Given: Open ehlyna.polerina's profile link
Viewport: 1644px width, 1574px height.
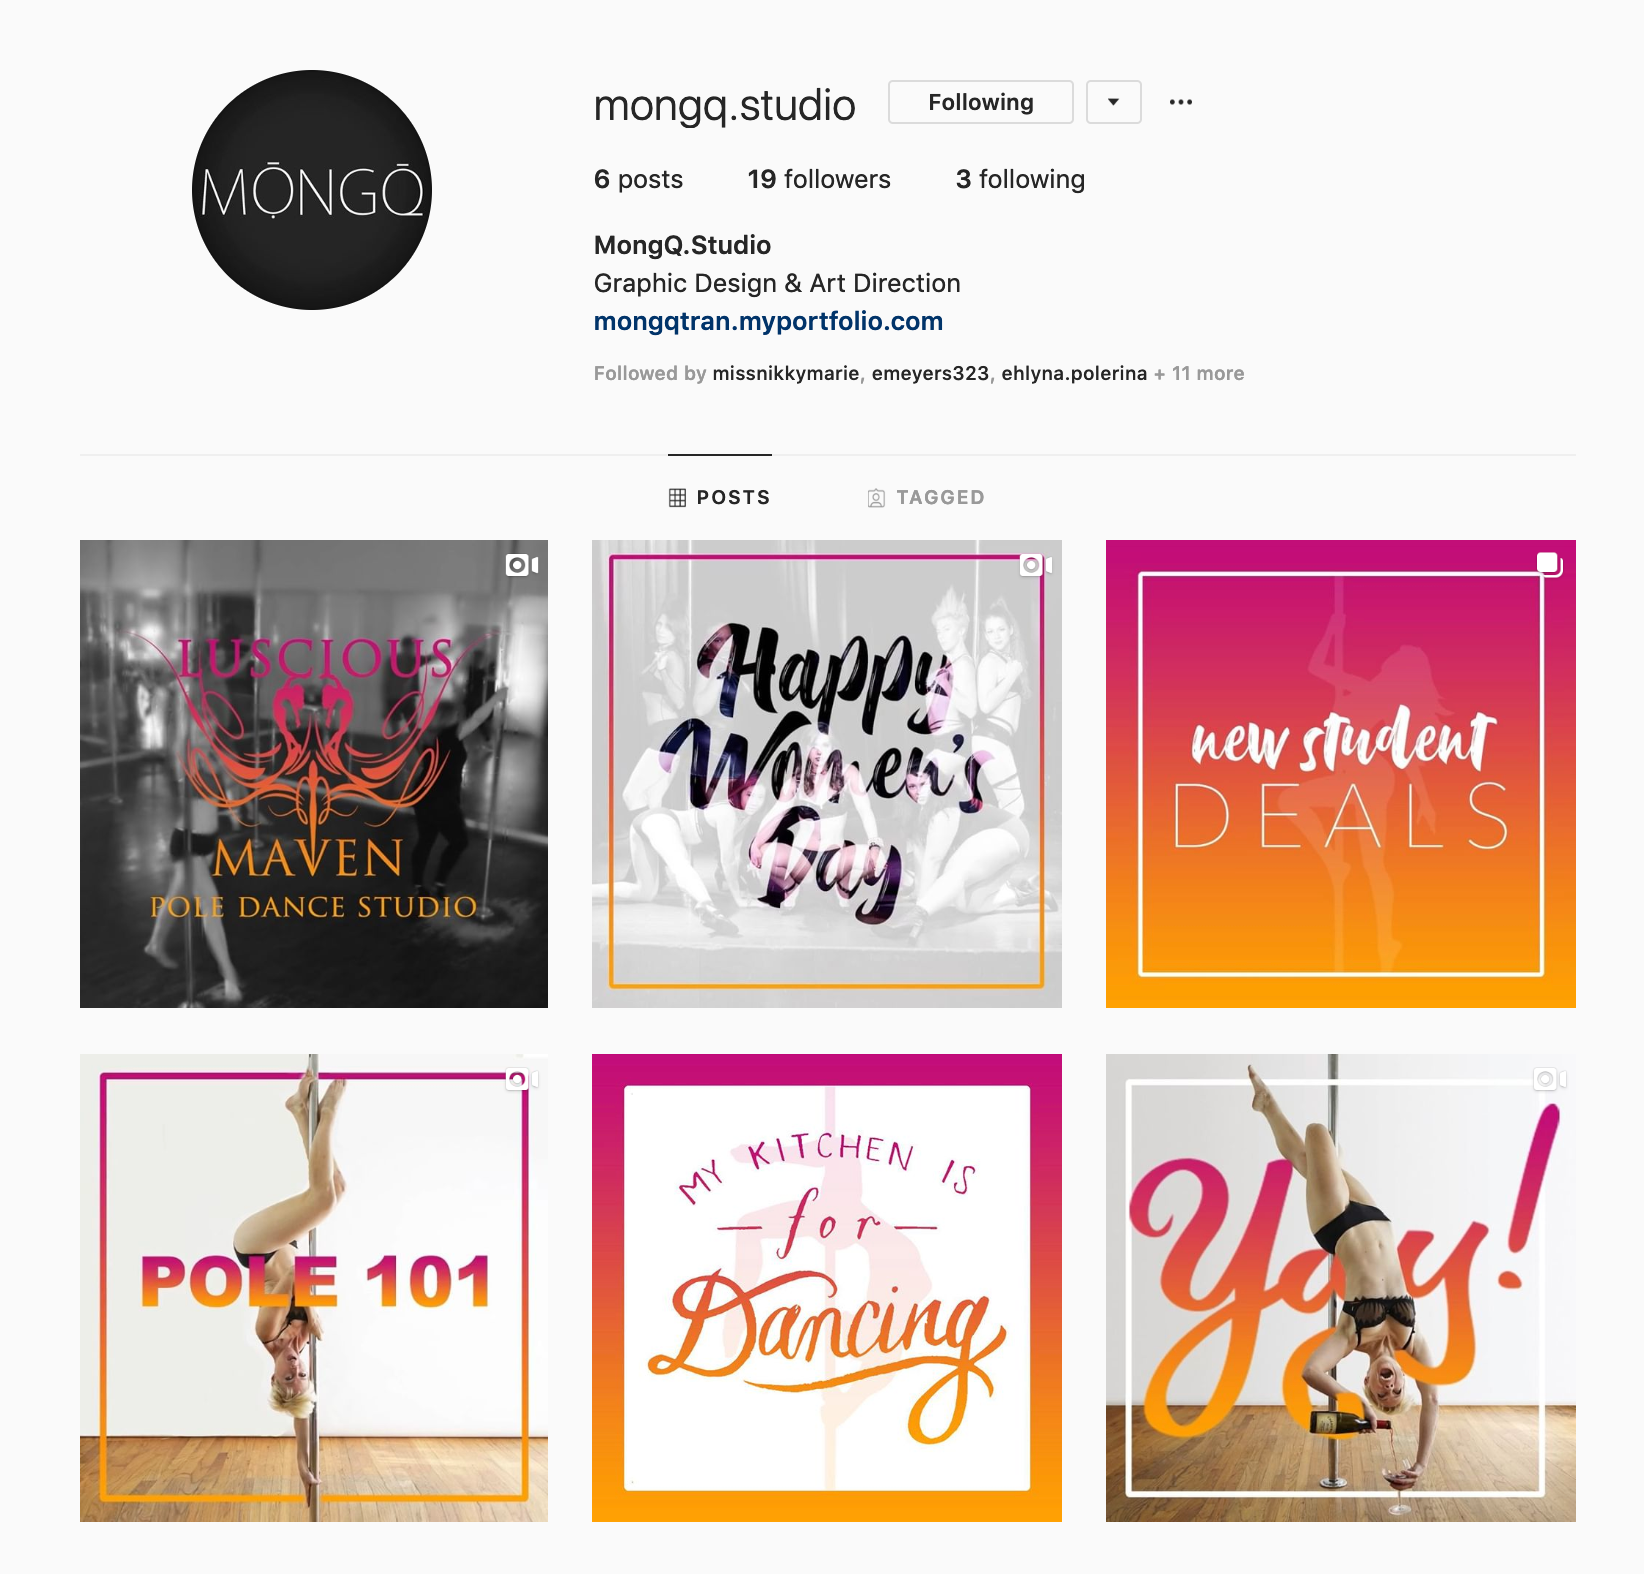Looking at the screenshot, I should (1074, 373).
